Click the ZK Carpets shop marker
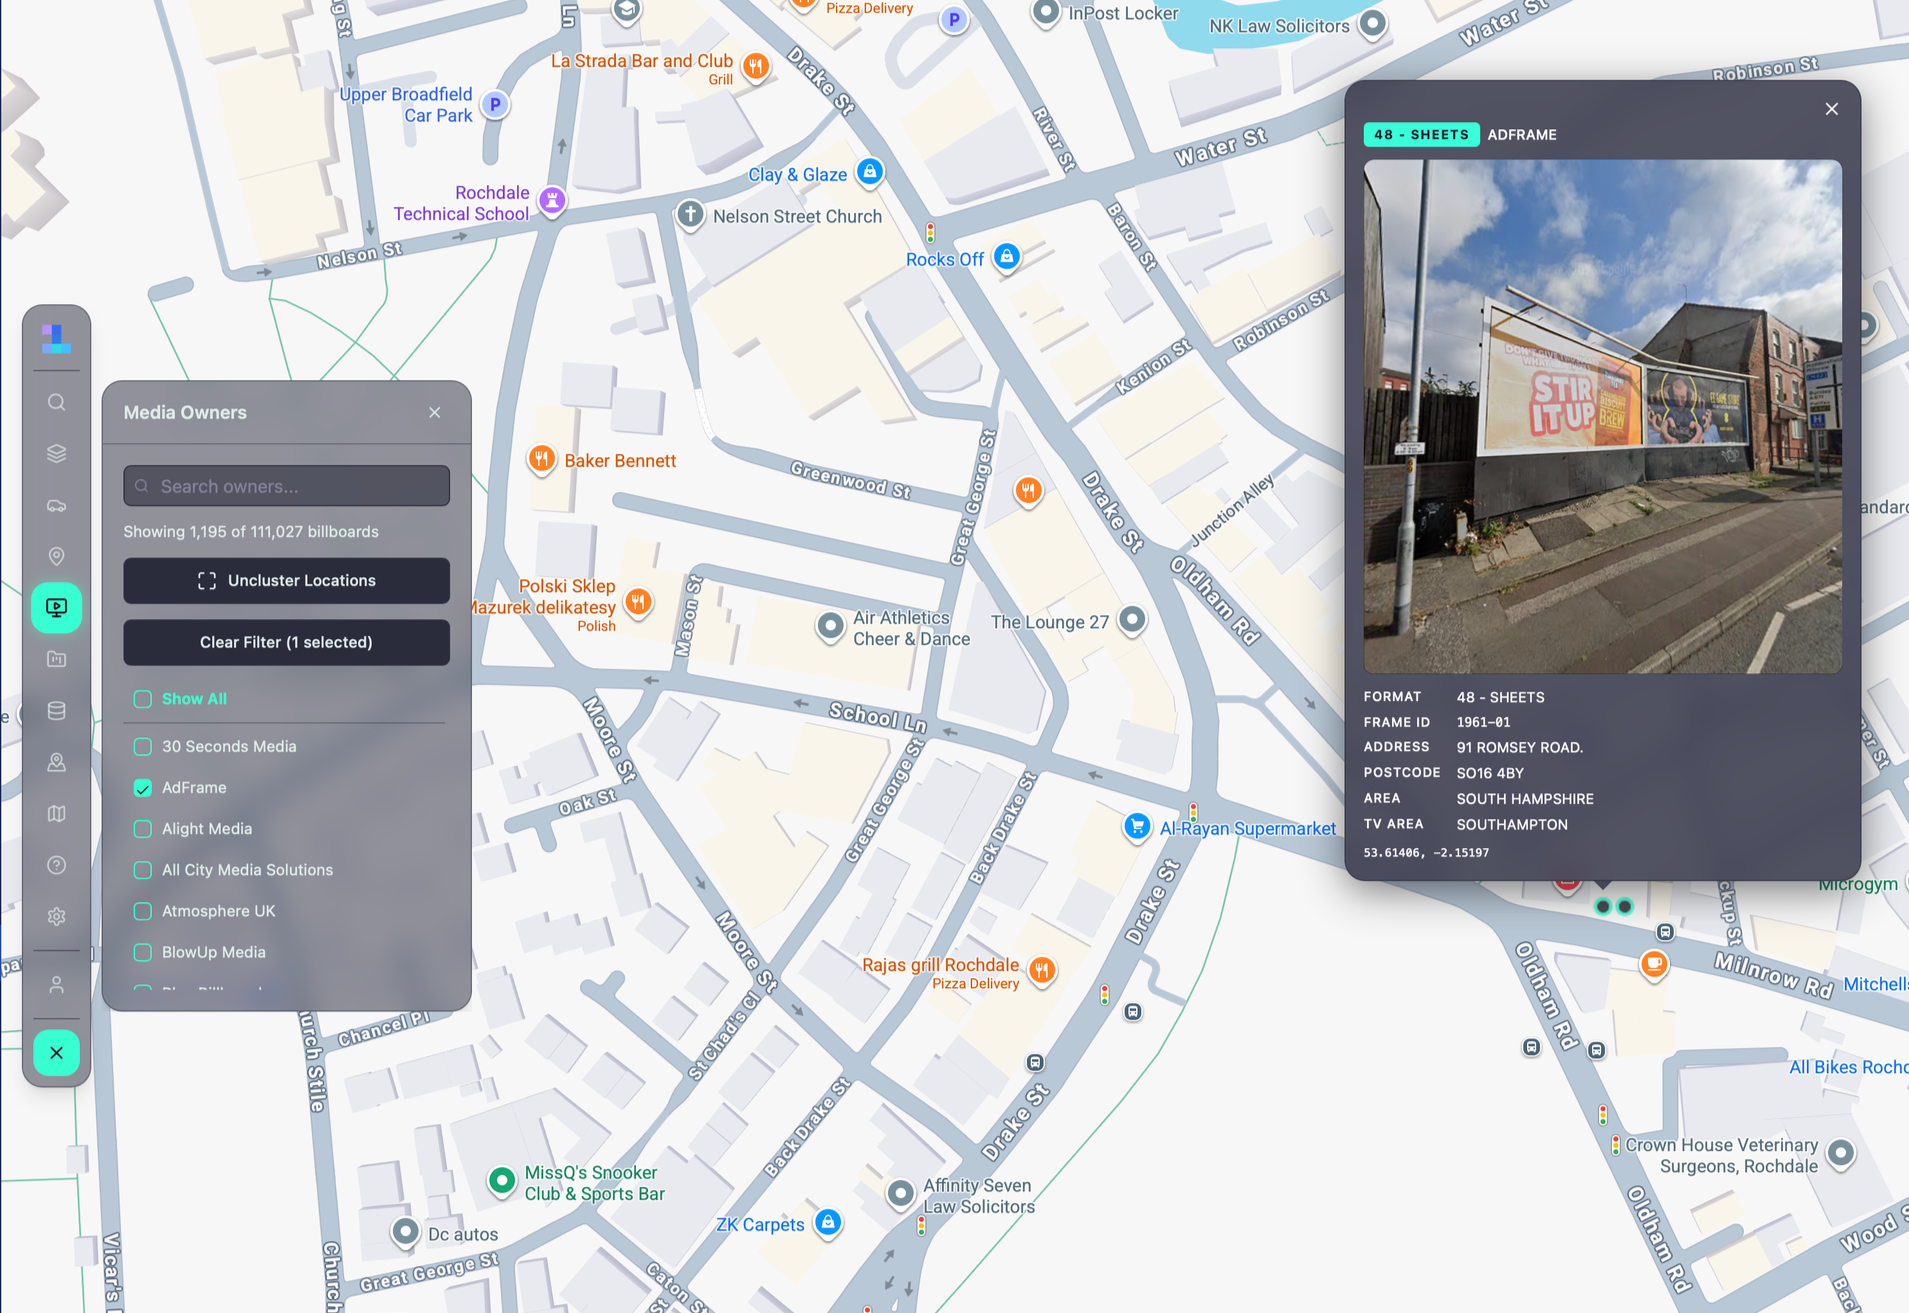The height and width of the screenshot is (1313, 1909). point(828,1222)
